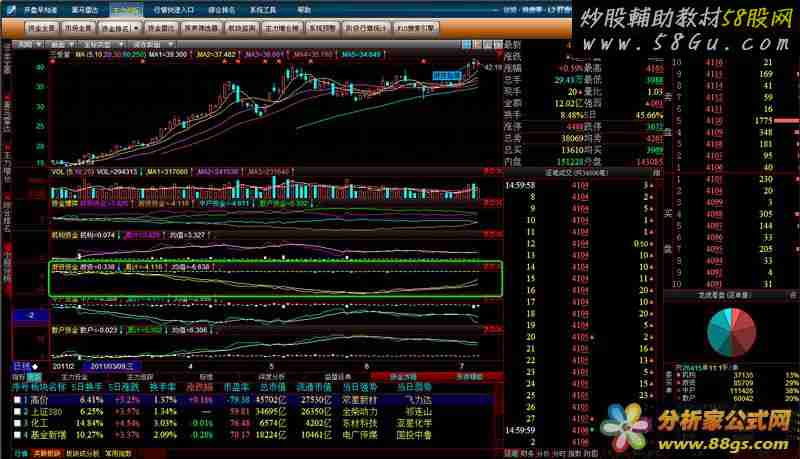Click the K10 search engine toolbar button
This screenshot has width=800, height=459.
(416, 28)
